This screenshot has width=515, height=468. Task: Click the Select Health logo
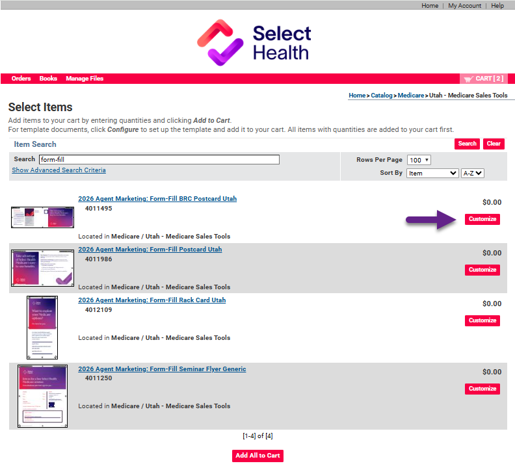pyautogui.click(x=254, y=42)
